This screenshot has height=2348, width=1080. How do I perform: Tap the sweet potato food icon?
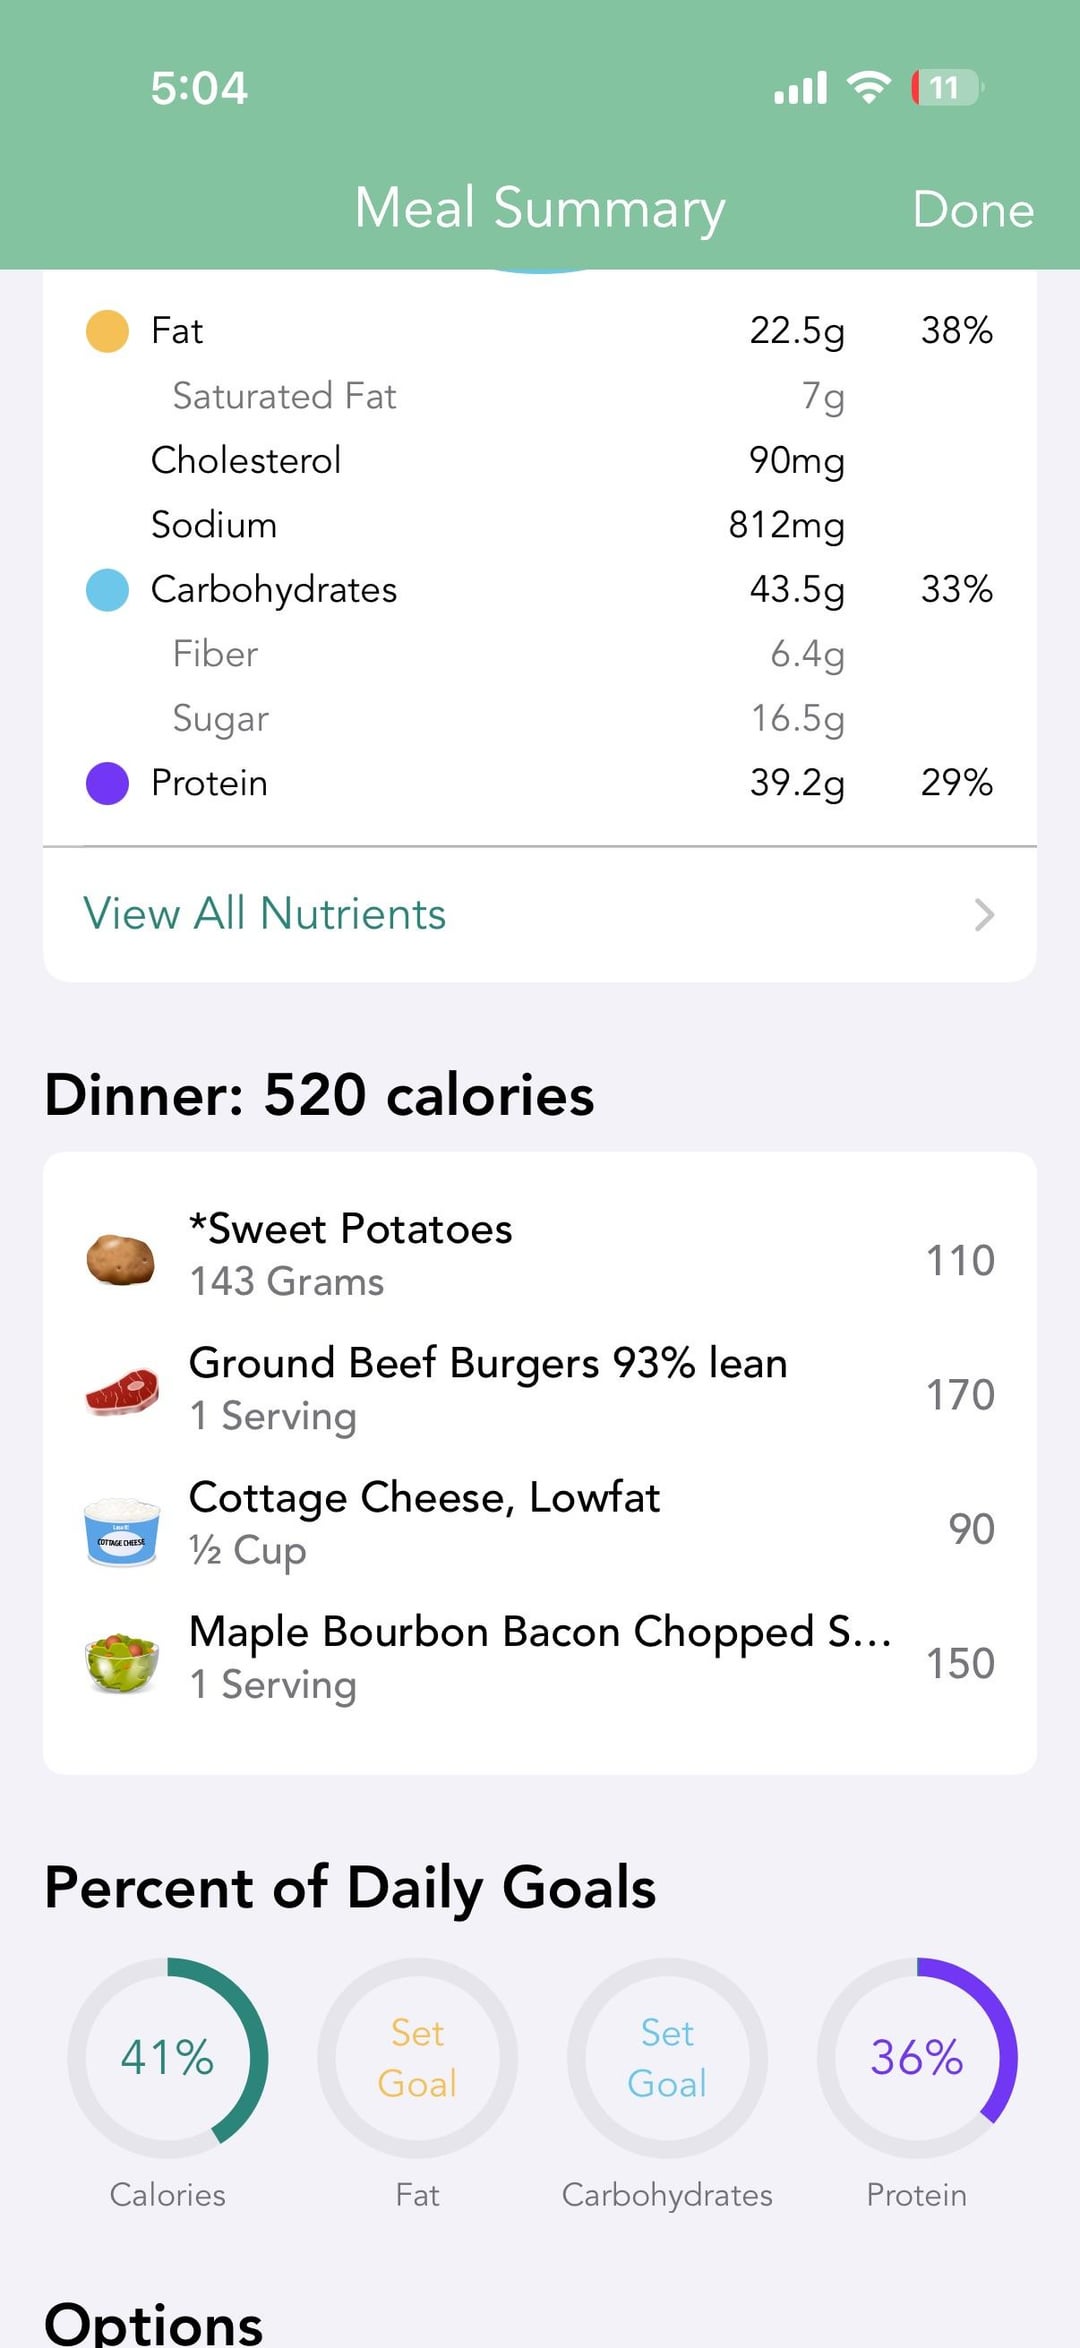(x=120, y=1259)
